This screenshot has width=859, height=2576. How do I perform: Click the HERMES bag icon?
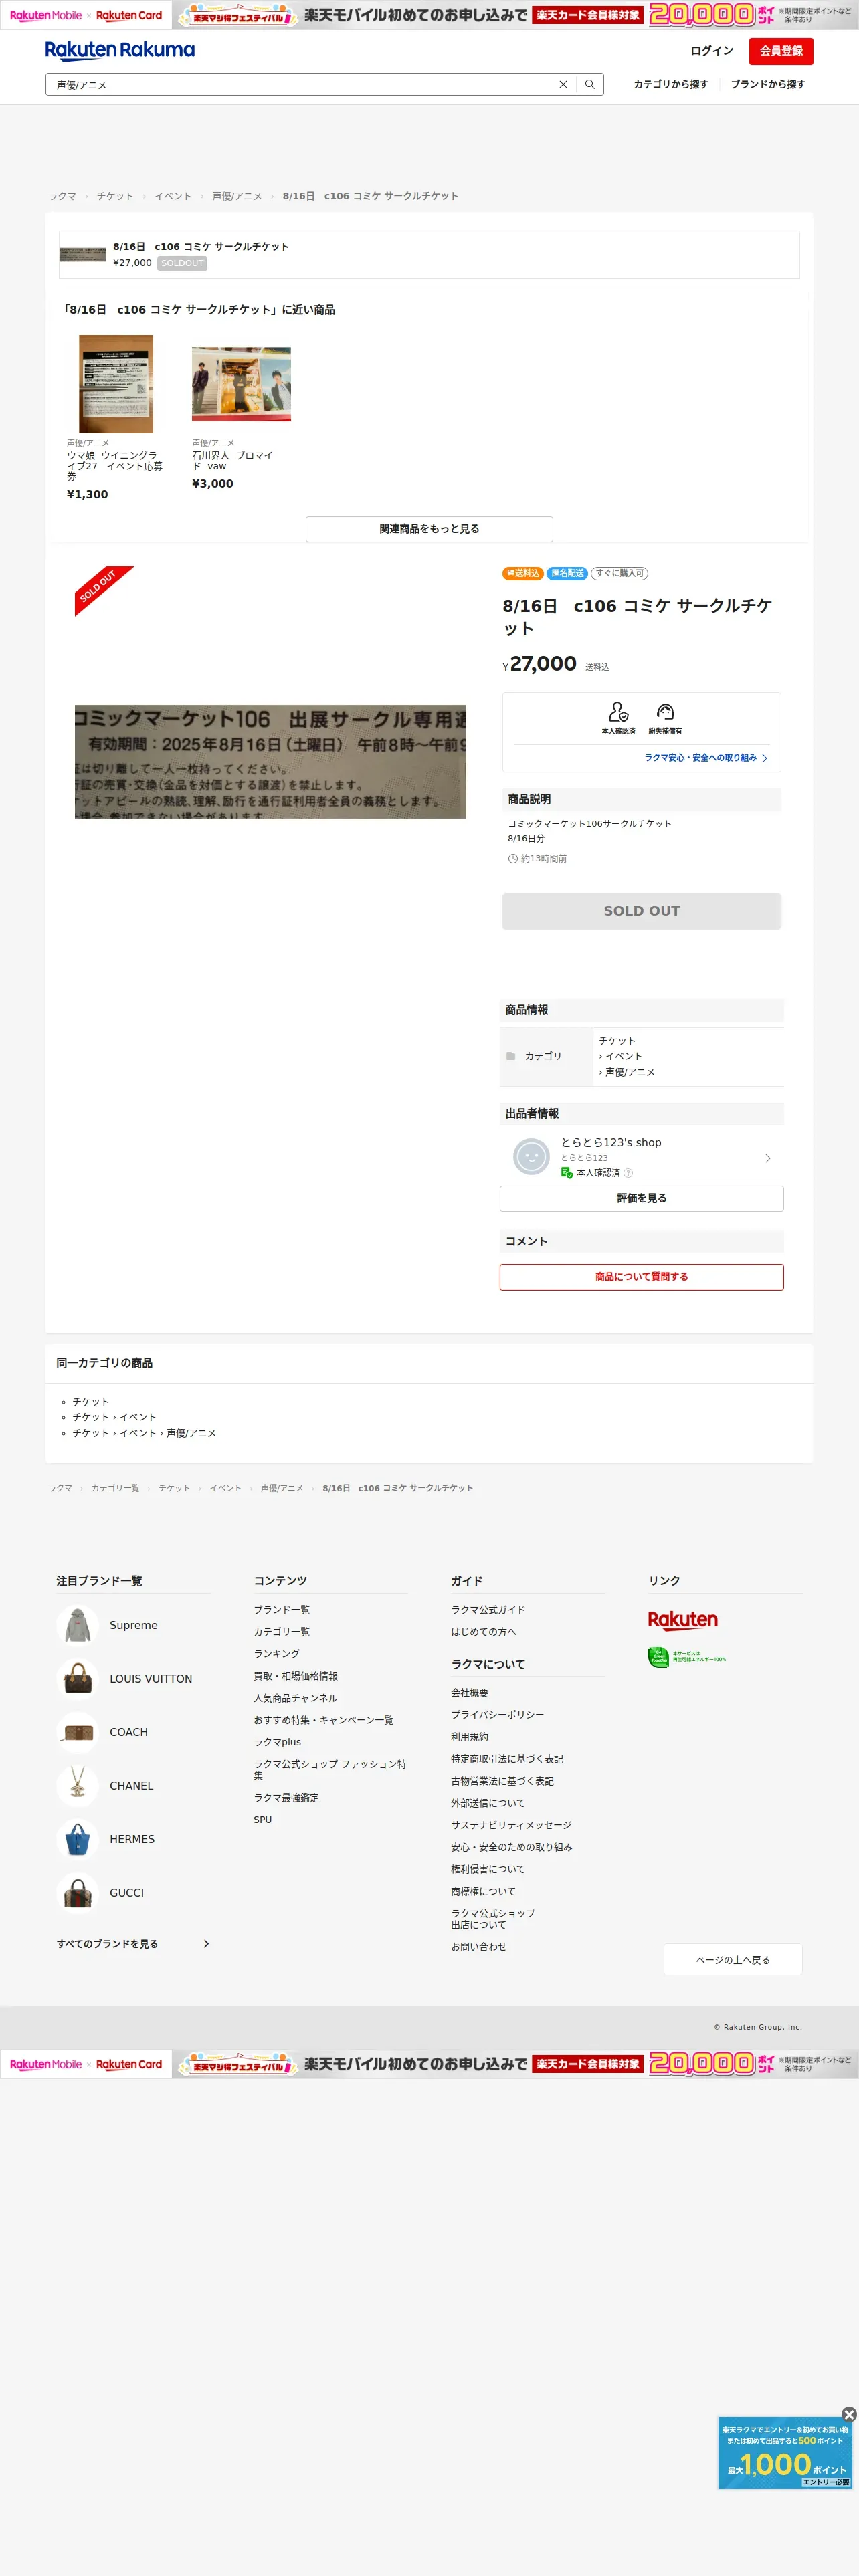click(x=77, y=1839)
